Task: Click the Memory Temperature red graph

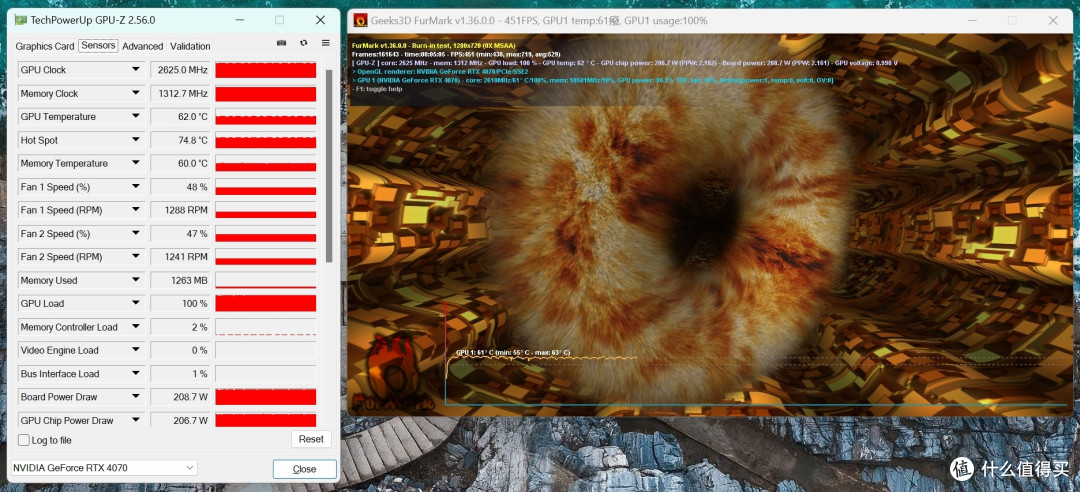Action: (x=266, y=164)
